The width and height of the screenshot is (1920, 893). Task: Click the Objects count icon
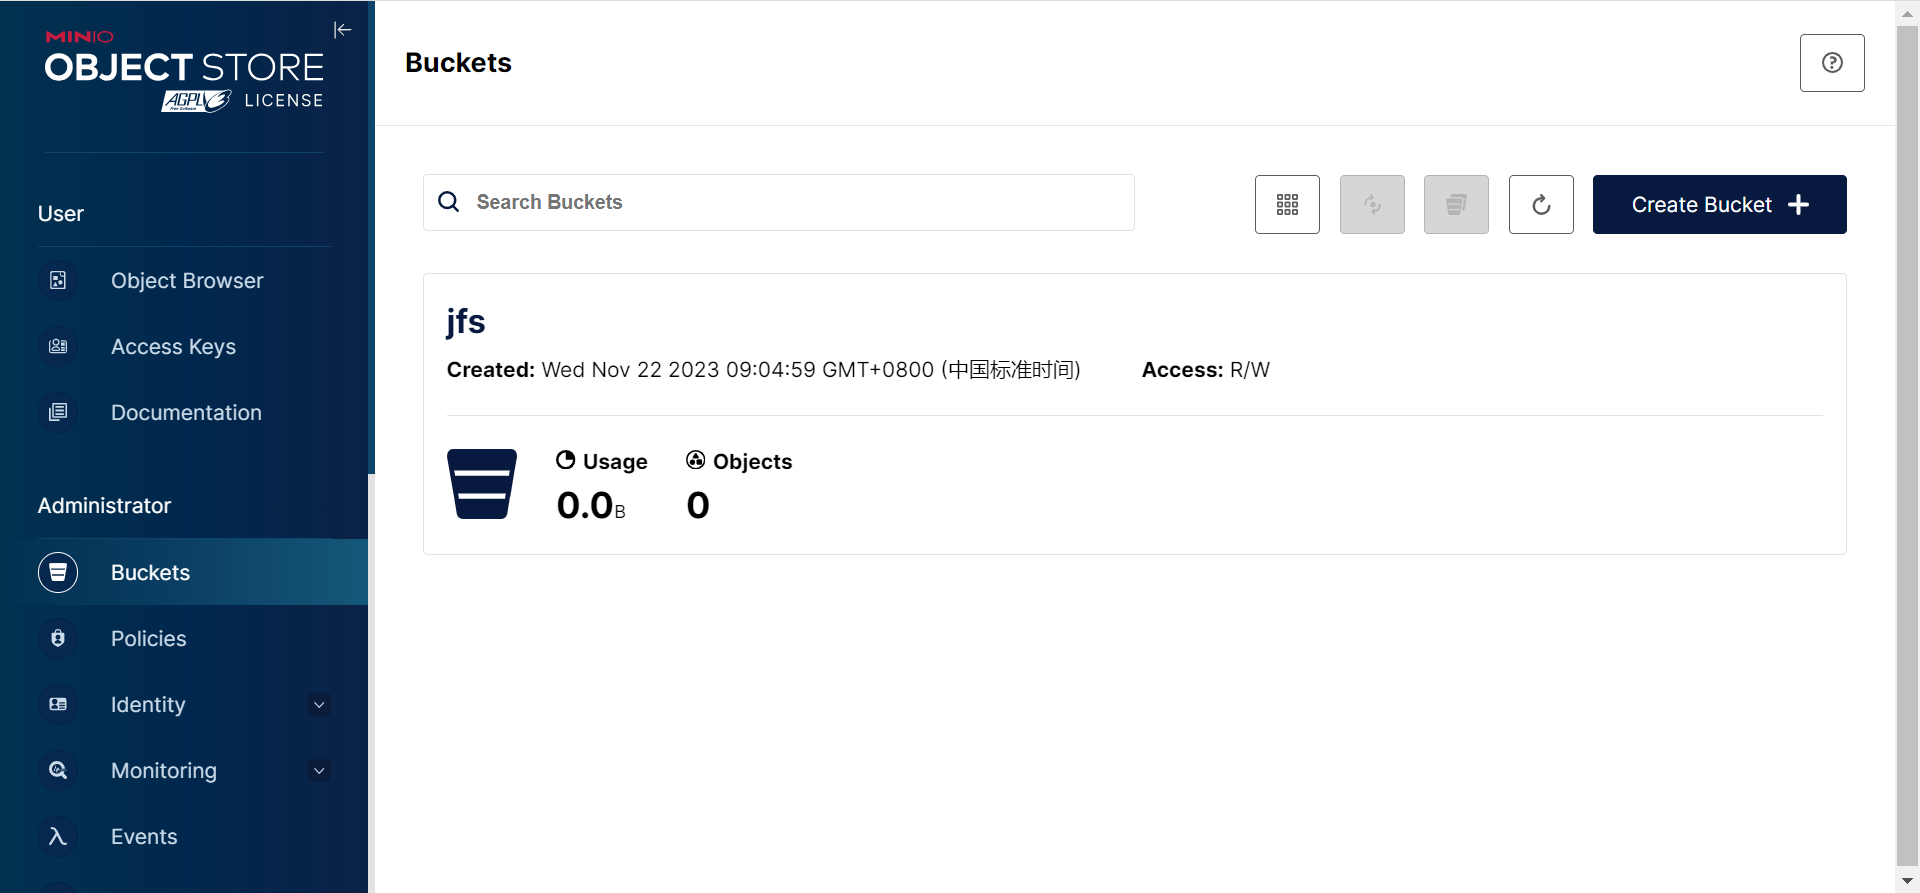tap(696, 460)
